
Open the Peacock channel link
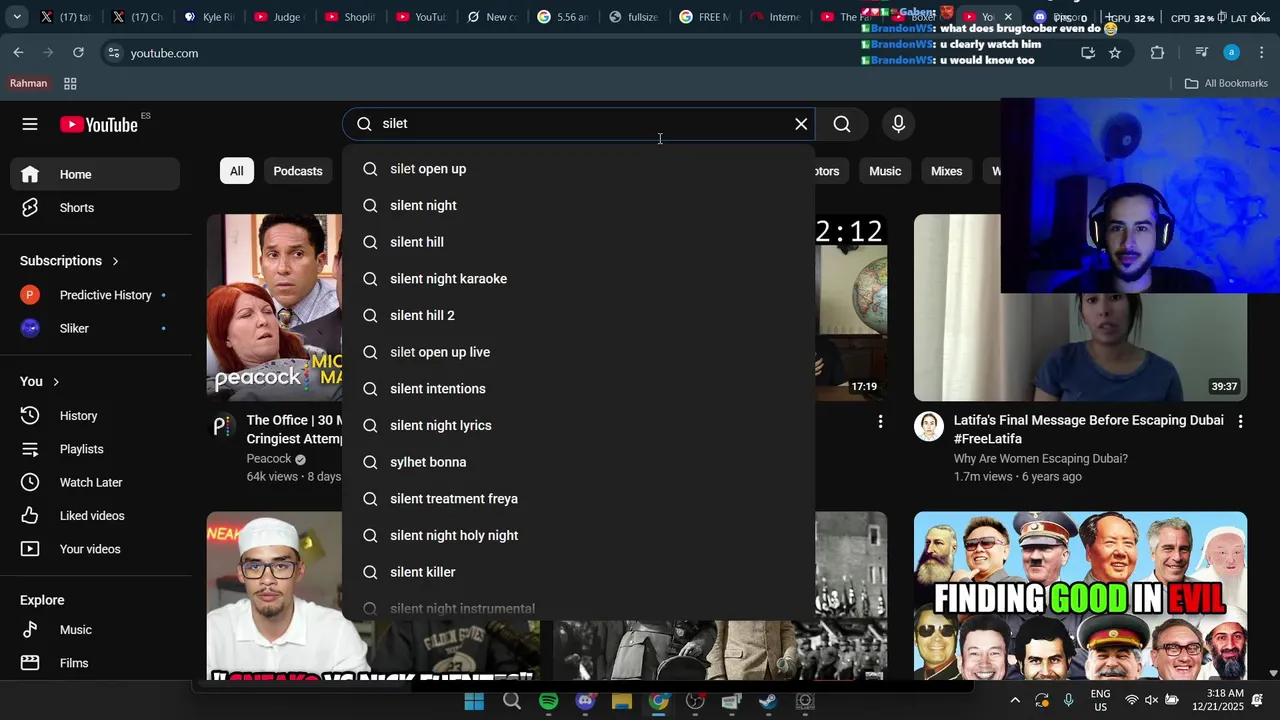tap(269, 459)
